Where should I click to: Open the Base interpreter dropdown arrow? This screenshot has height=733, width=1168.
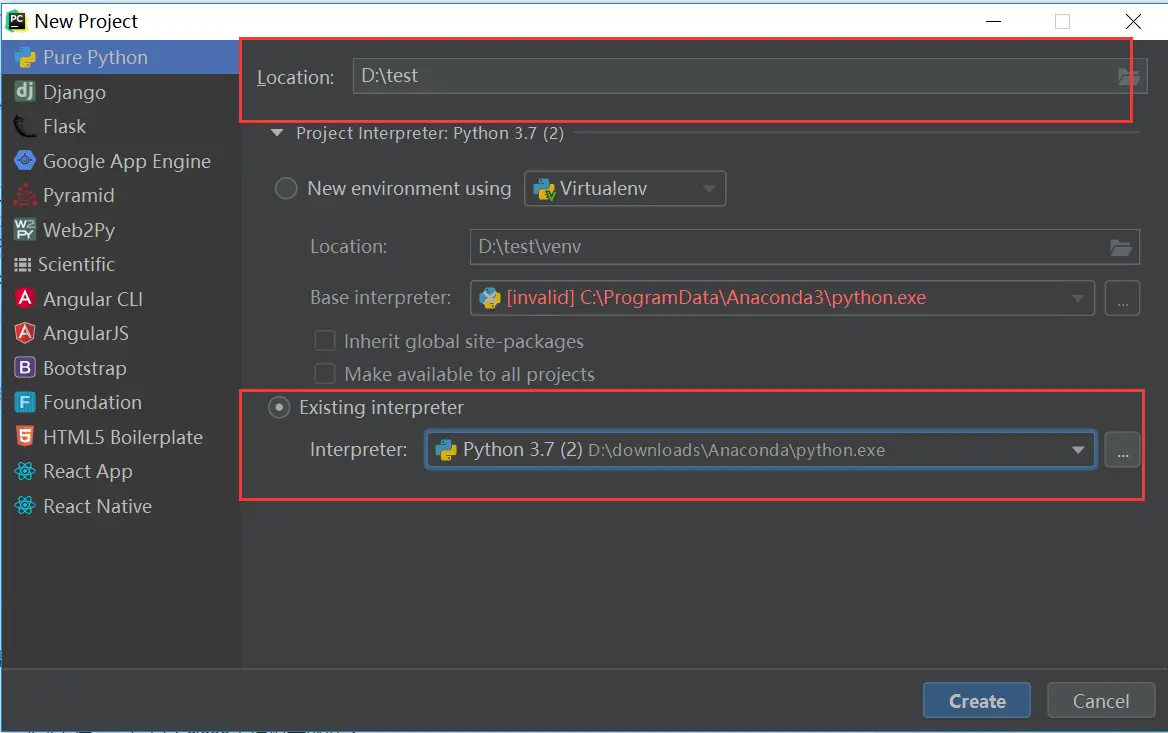[1077, 298]
